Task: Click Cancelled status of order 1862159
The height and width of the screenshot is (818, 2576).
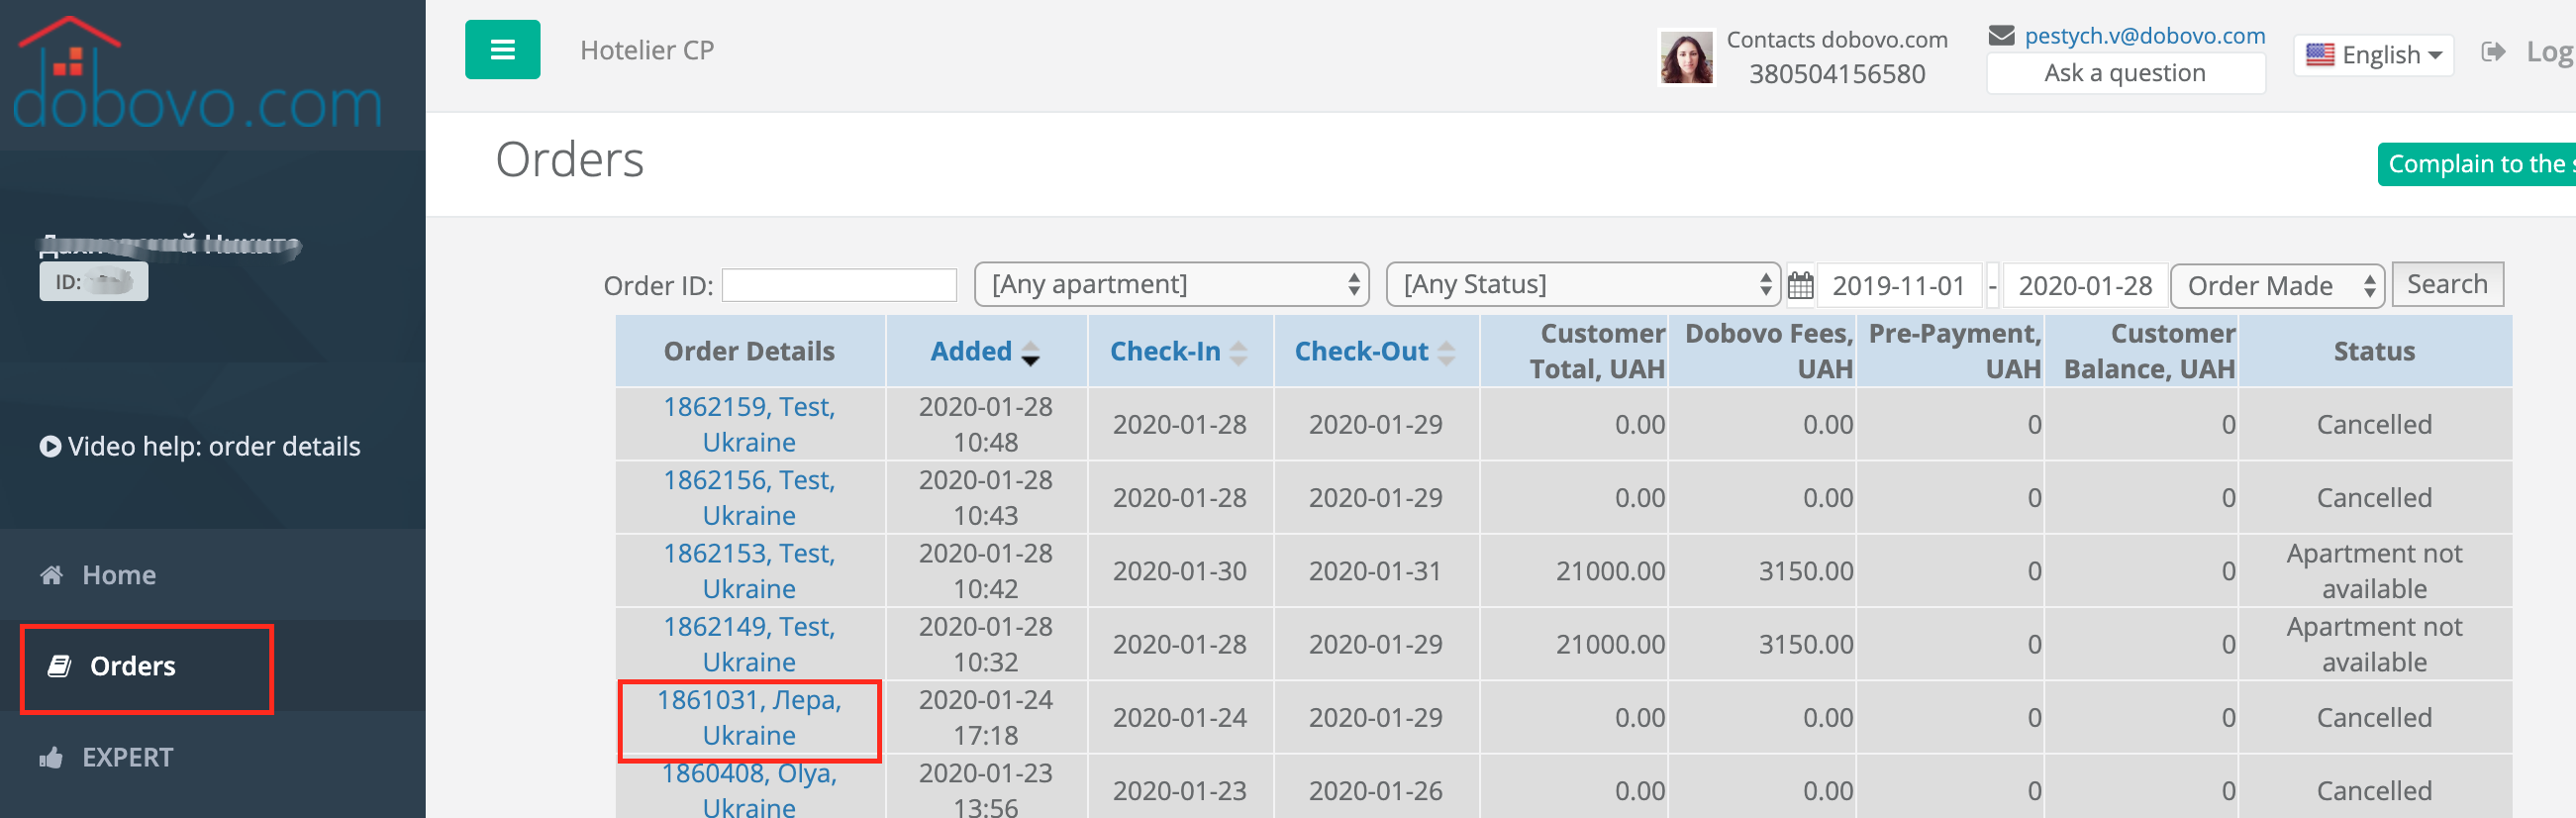Action: (x=2374, y=425)
